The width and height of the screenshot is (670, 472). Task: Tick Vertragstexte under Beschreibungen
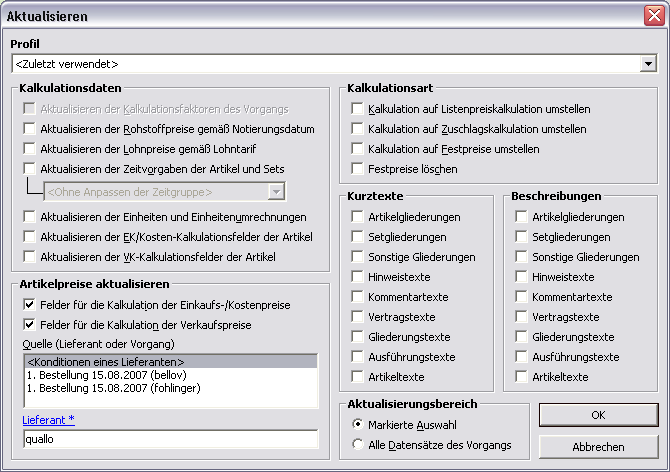[x=521, y=317]
